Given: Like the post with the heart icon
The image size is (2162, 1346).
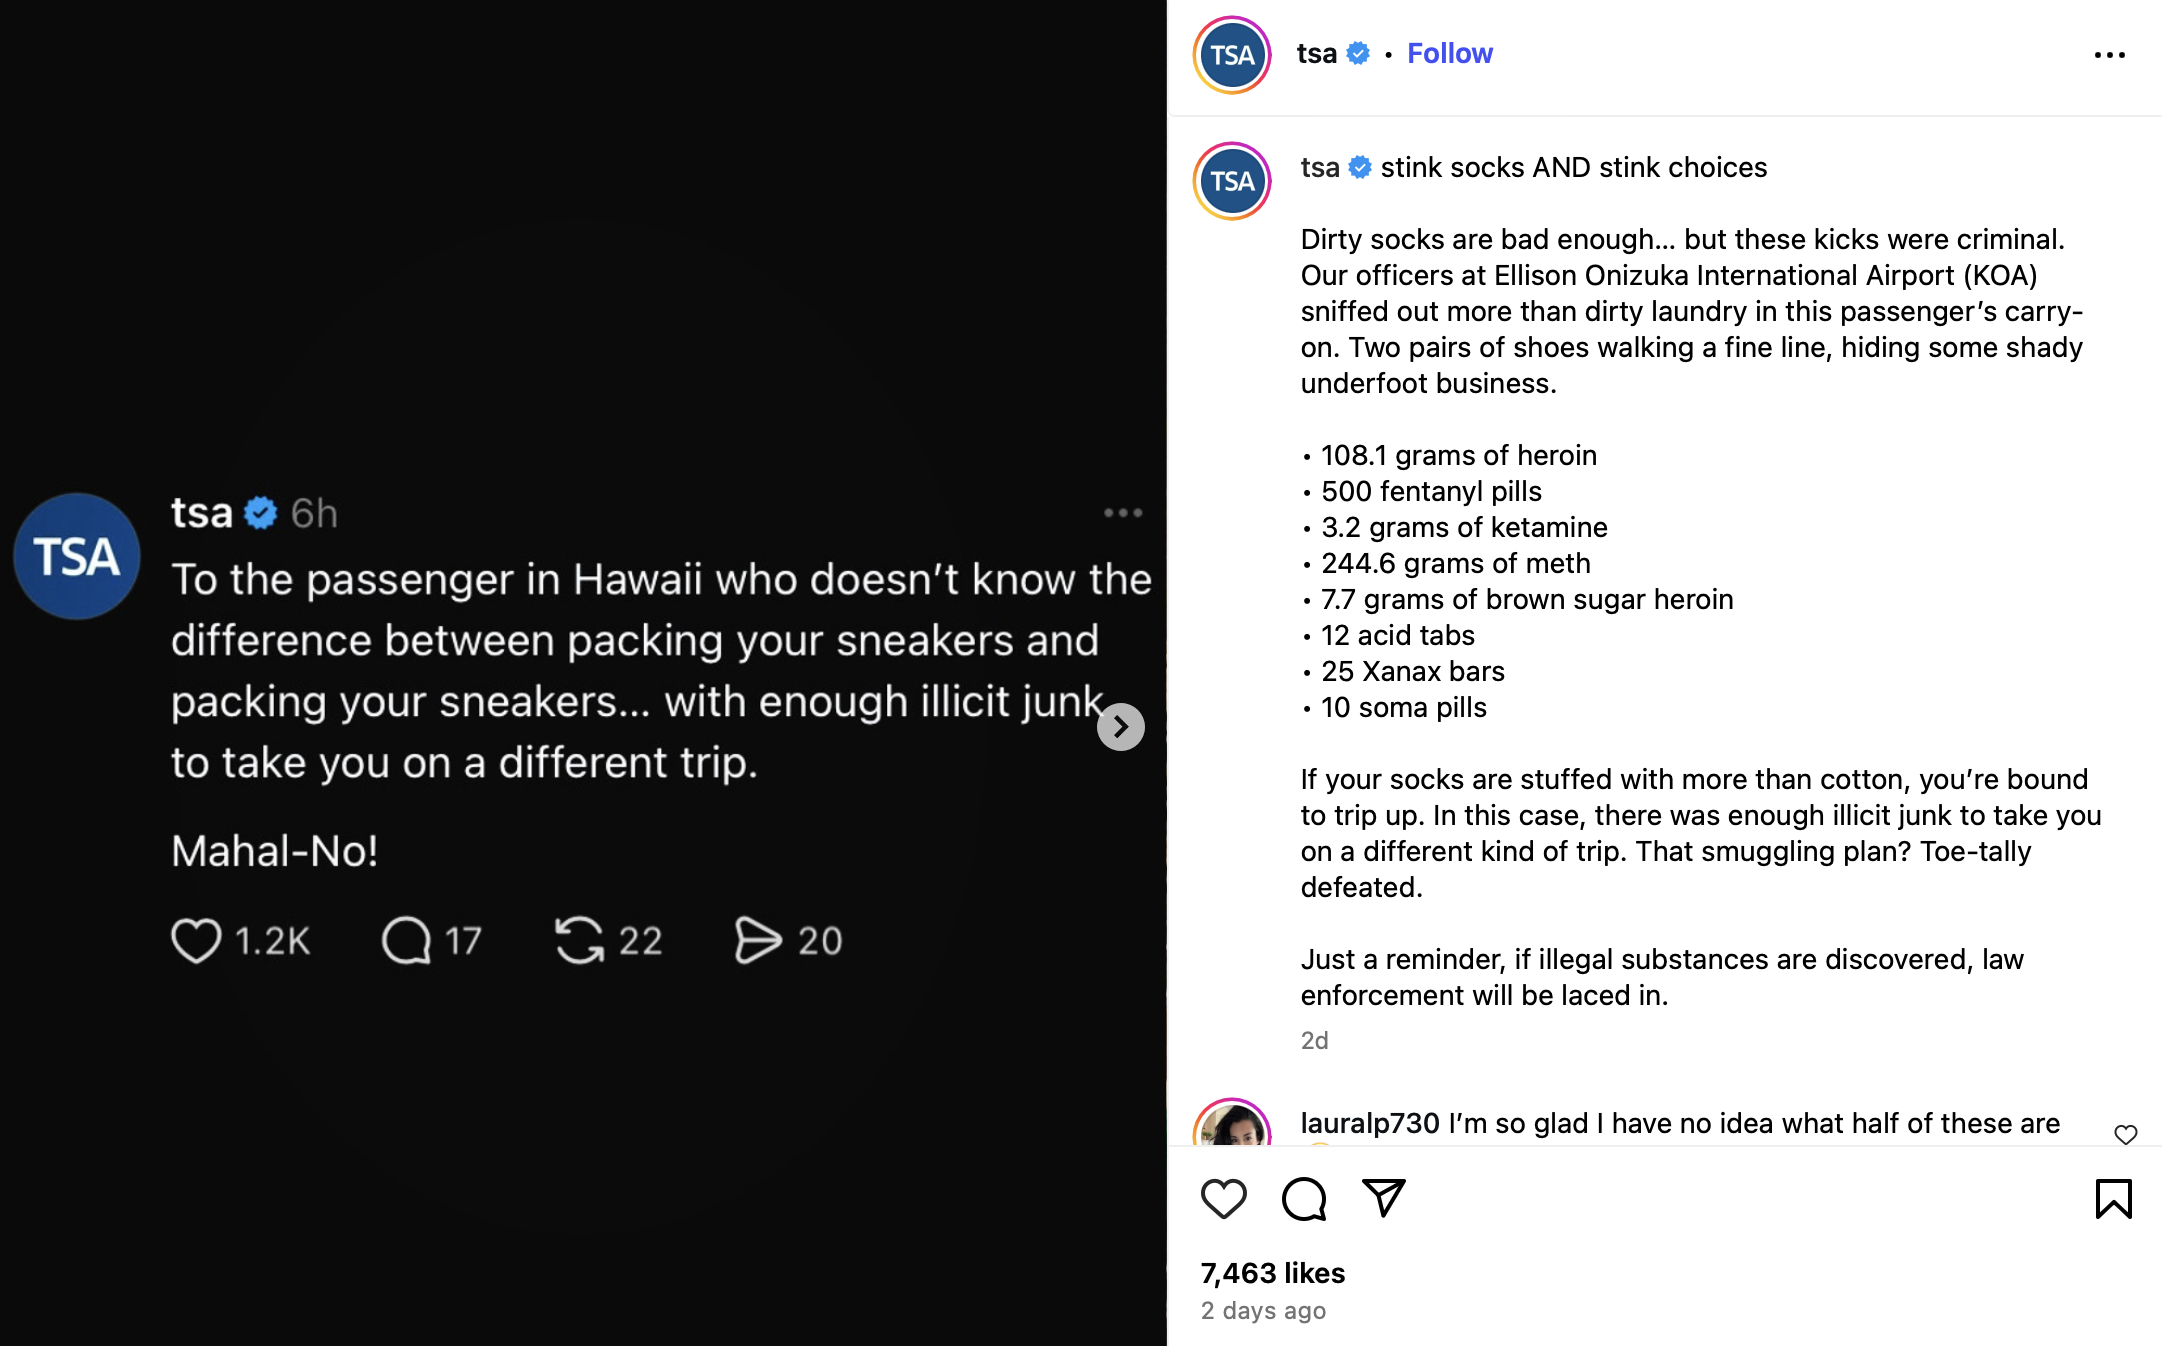Looking at the screenshot, I should tap(1223, 1199).
